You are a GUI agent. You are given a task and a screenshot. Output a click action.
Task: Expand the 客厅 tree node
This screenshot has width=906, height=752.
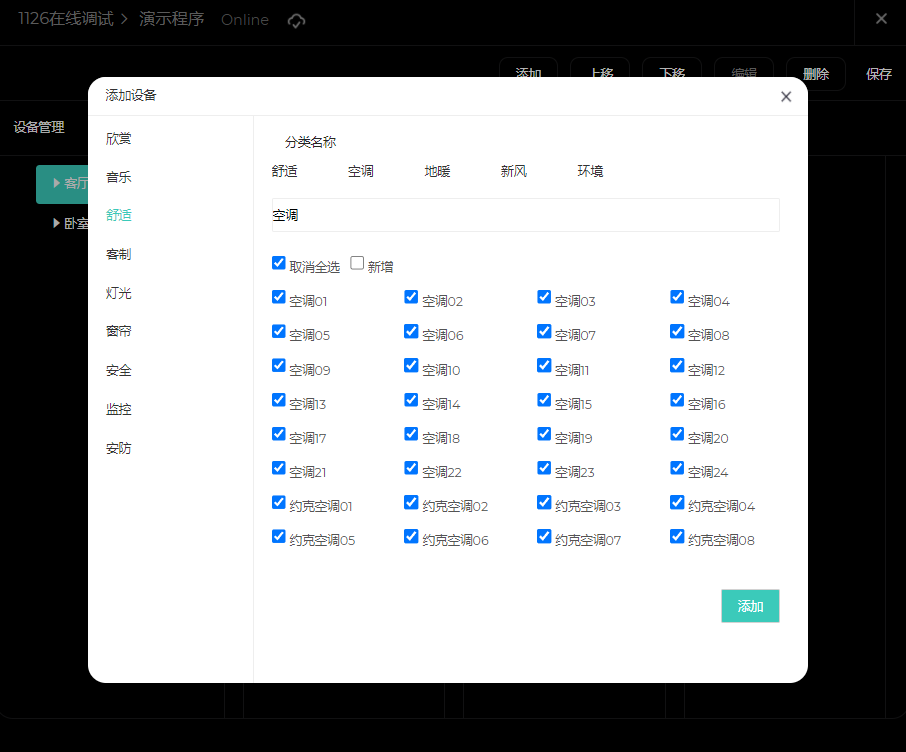coord(57,183)
